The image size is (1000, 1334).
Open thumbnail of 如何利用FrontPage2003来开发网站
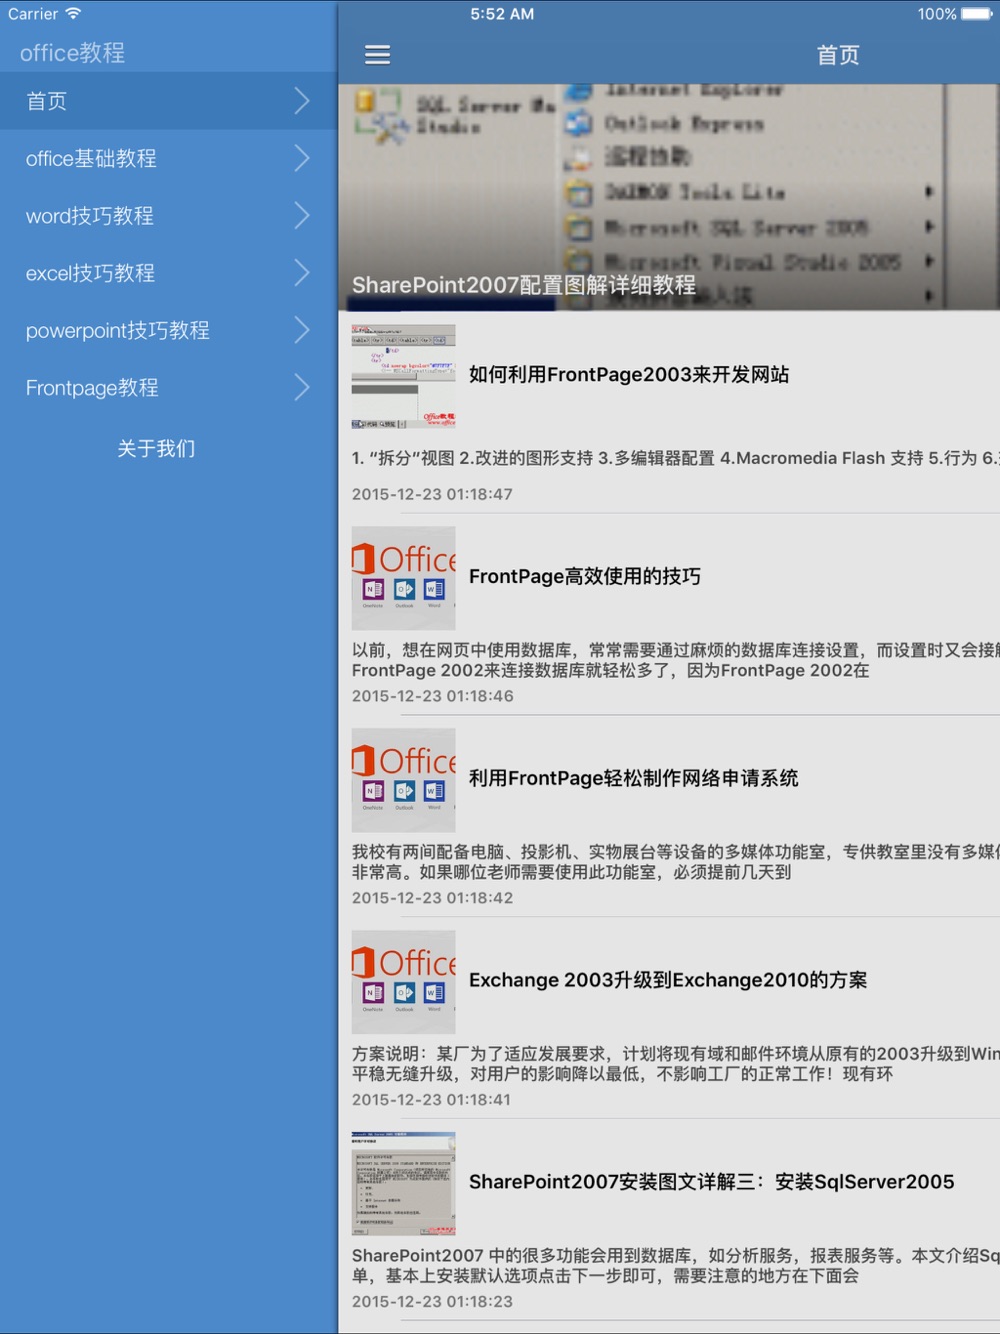coord(403,376)
